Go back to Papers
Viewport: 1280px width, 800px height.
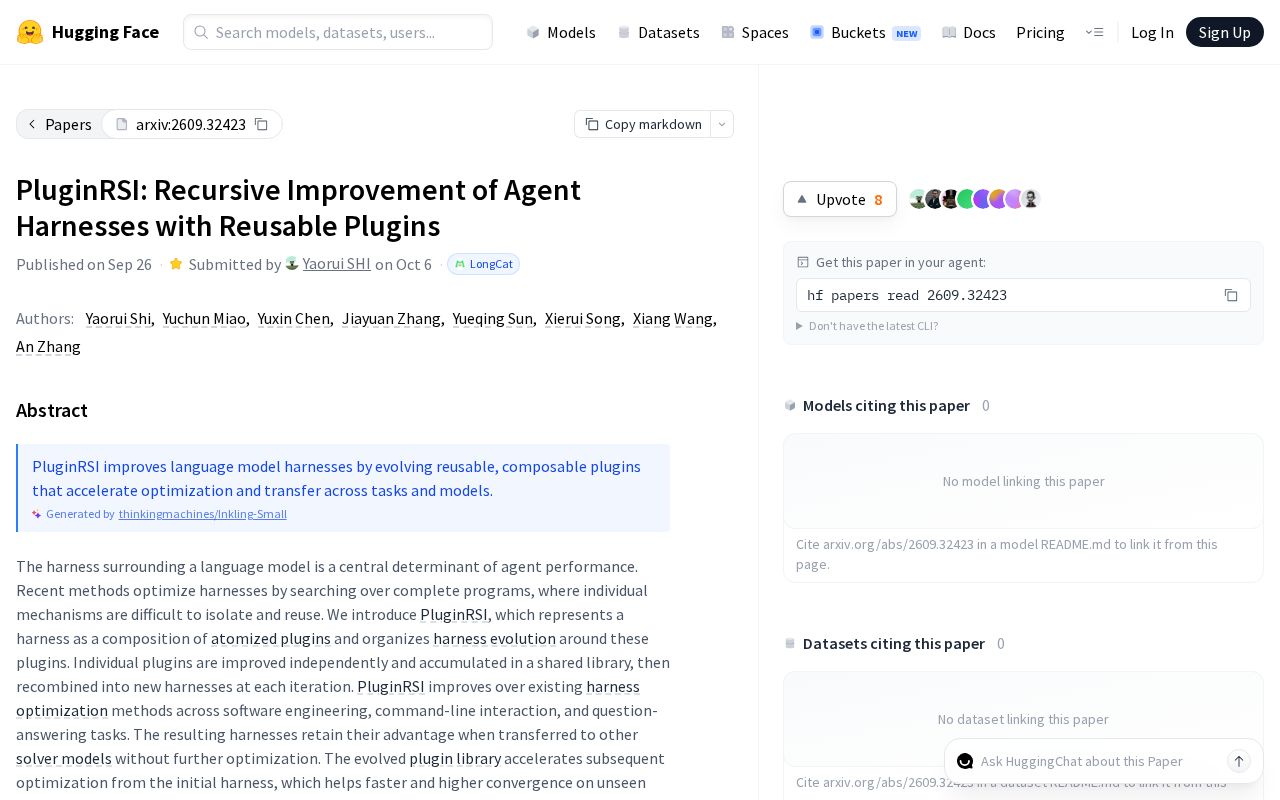(59, 124)
